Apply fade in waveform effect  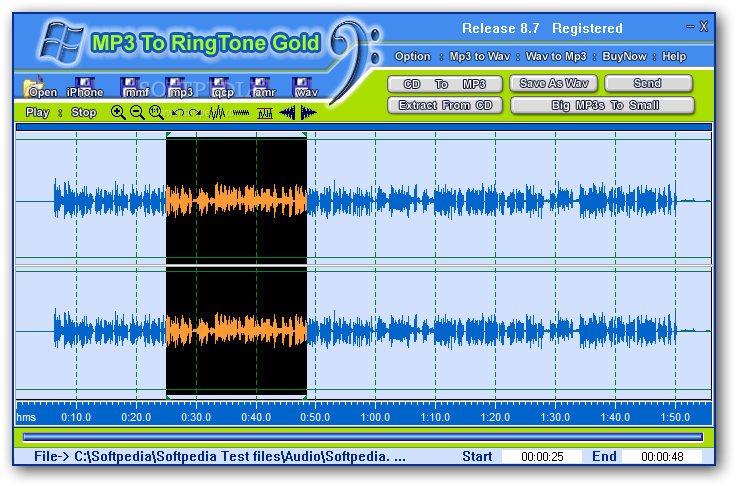coord(287,113)
